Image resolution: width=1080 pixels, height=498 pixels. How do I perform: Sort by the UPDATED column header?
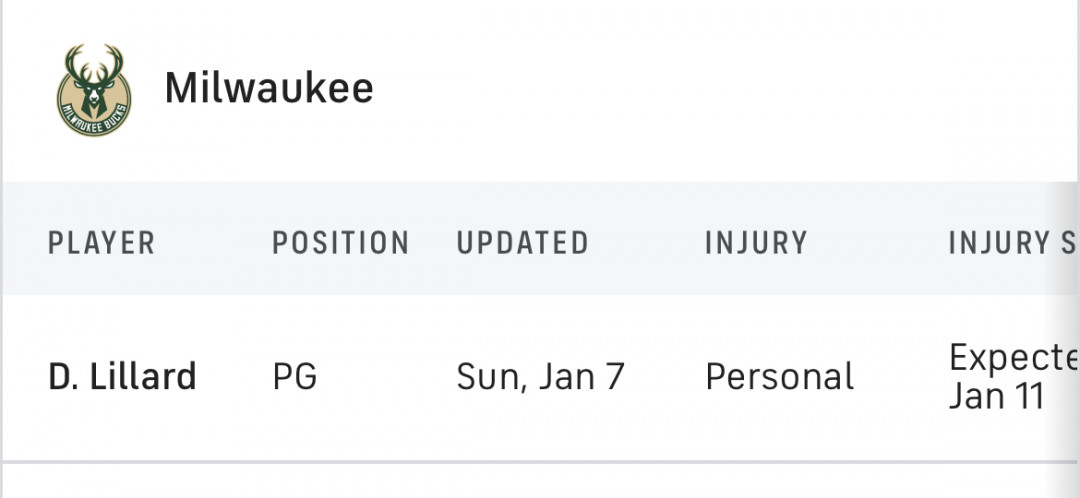pyautogui.click(x=523, y=242)
